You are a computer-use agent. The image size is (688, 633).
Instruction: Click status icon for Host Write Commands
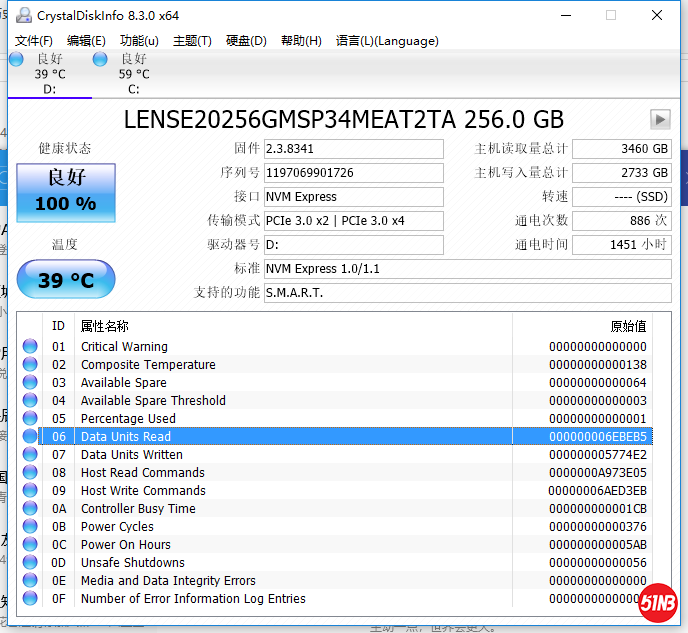(x=30, y=490)
